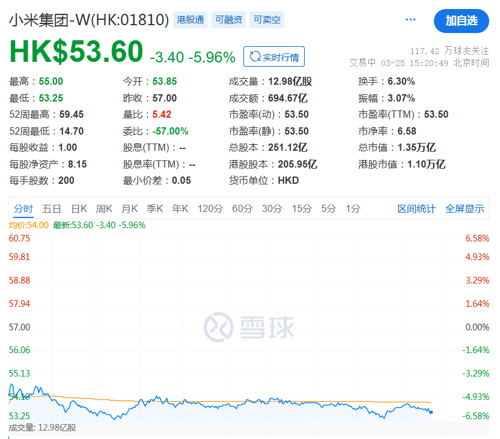Select the 1分 interval tab
The image size is (500, 439).
pos(353,209)
